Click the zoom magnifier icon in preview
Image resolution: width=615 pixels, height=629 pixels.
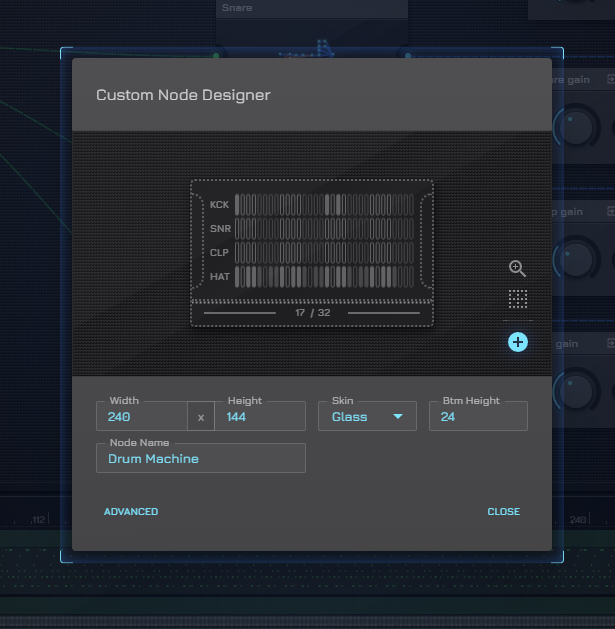coord(517,268)
